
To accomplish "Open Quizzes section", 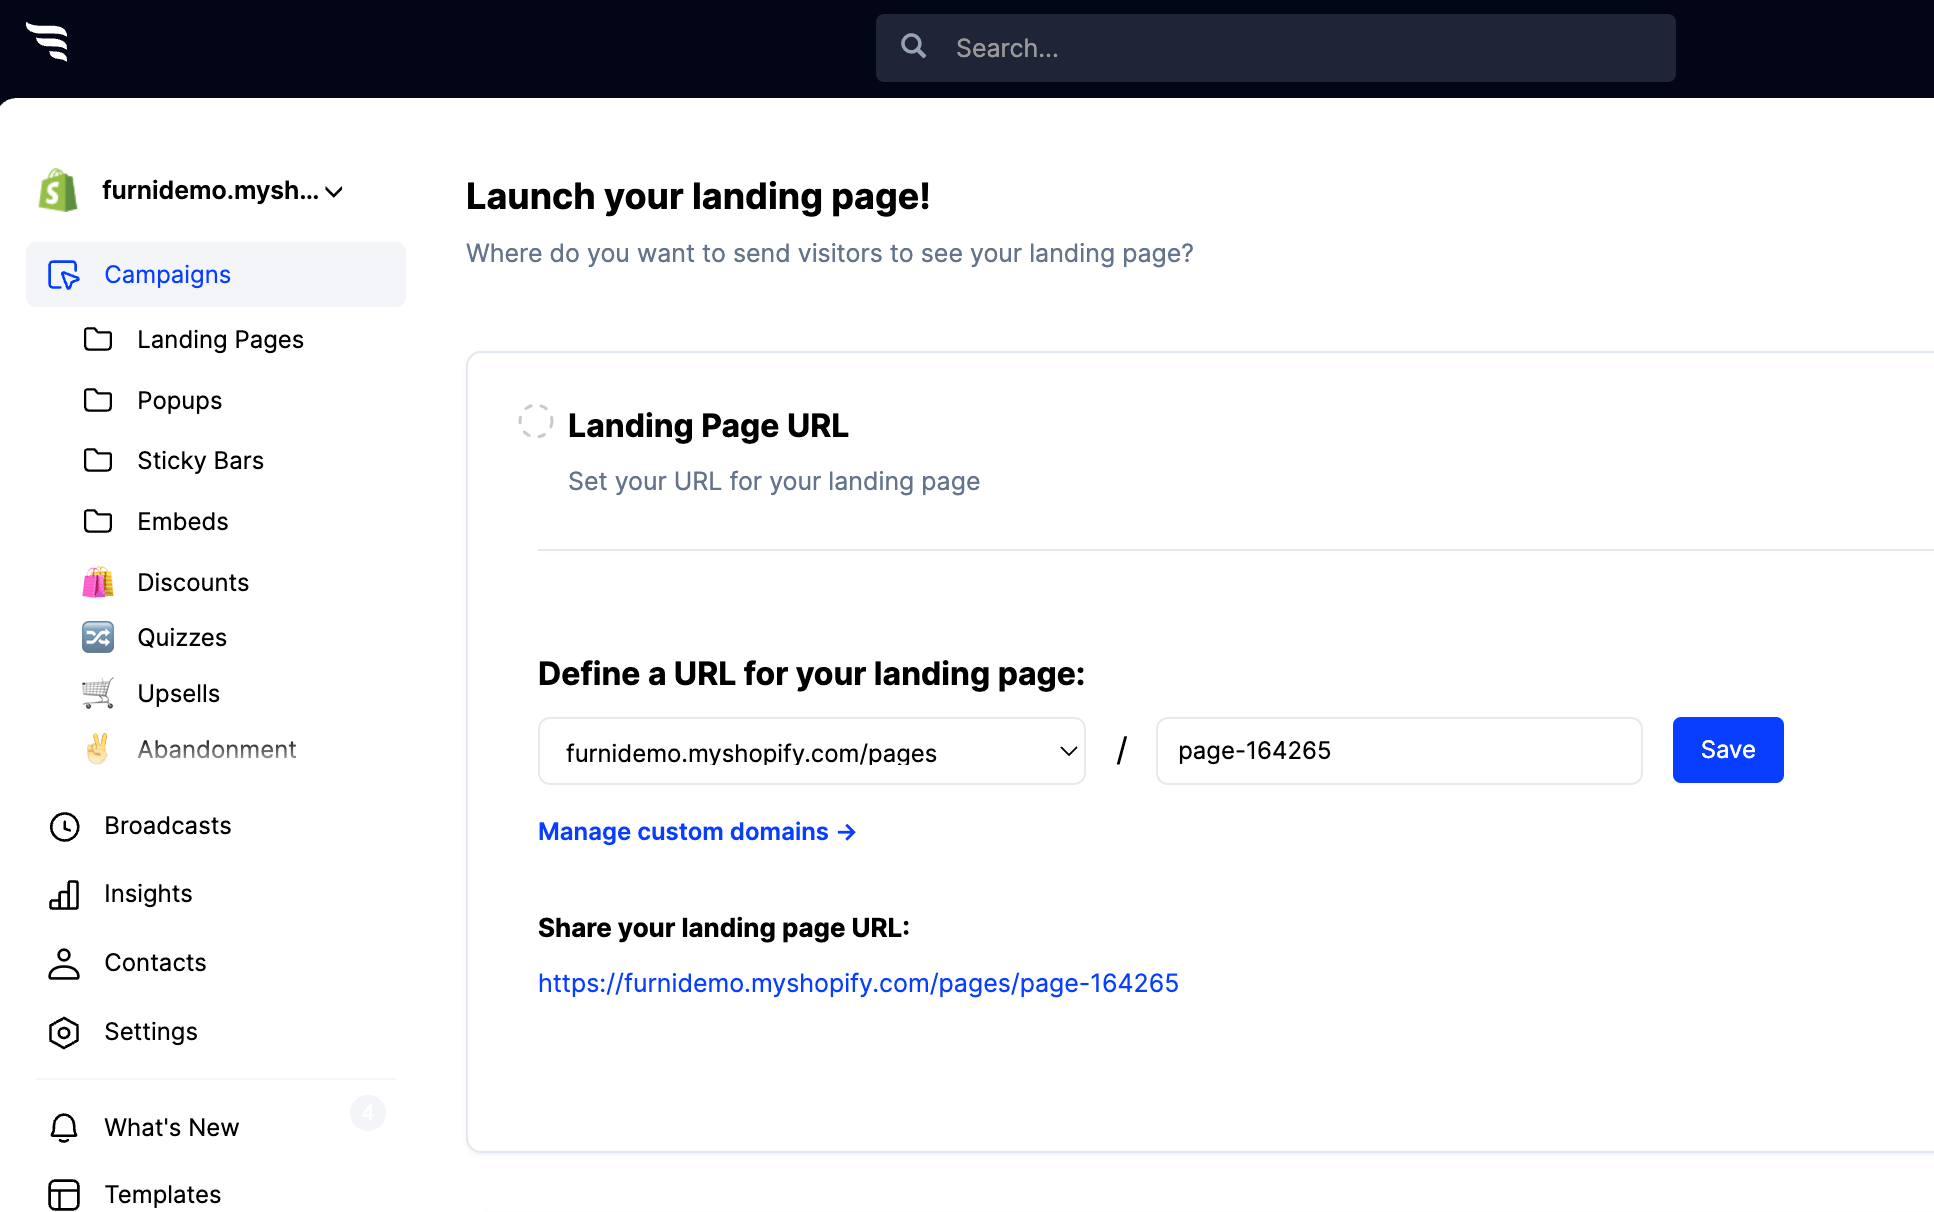I will (x=182, y=638).
